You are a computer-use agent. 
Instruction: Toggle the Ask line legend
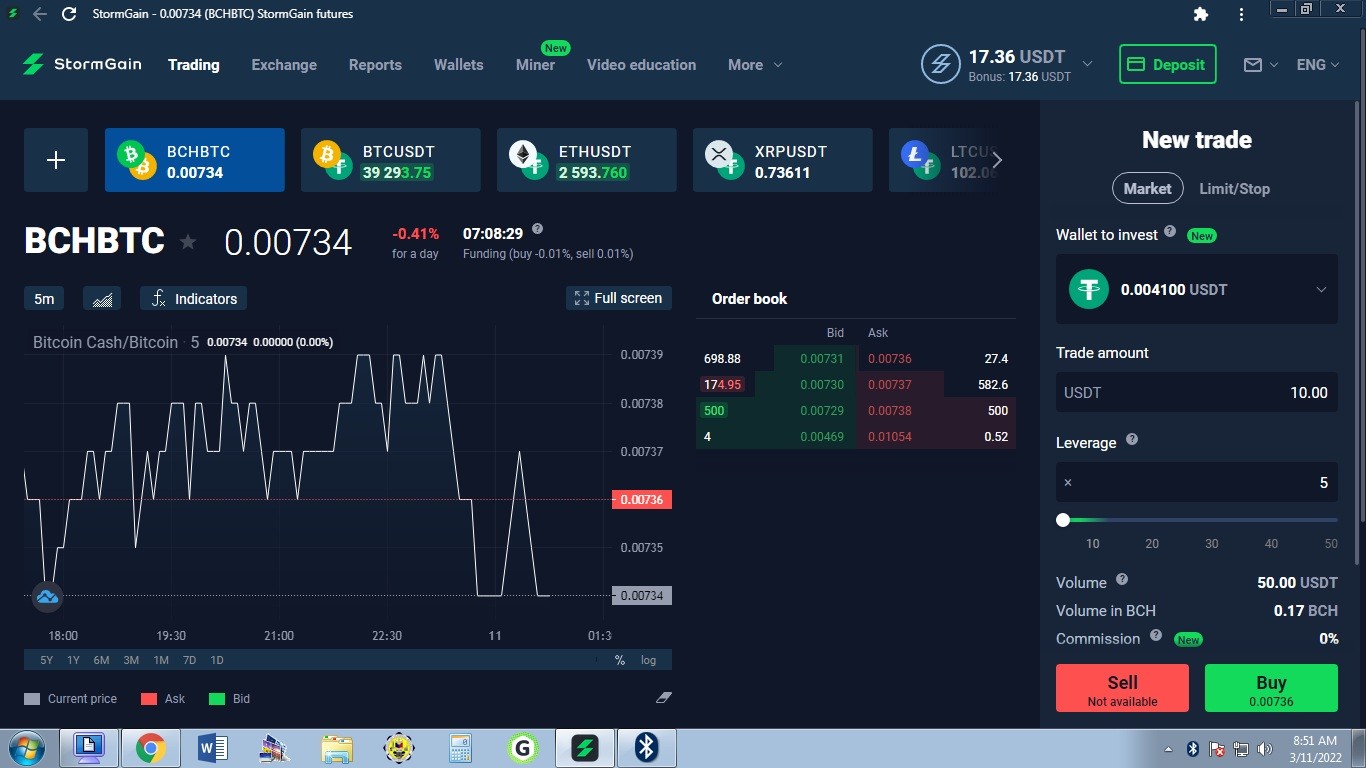163,699
